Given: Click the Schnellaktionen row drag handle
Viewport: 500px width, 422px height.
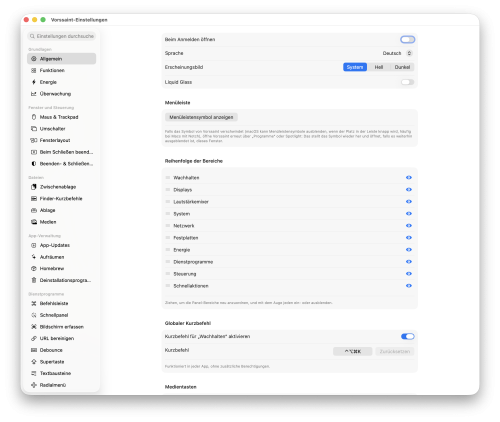Looking at the screenshot, I should tap(168, 286).
